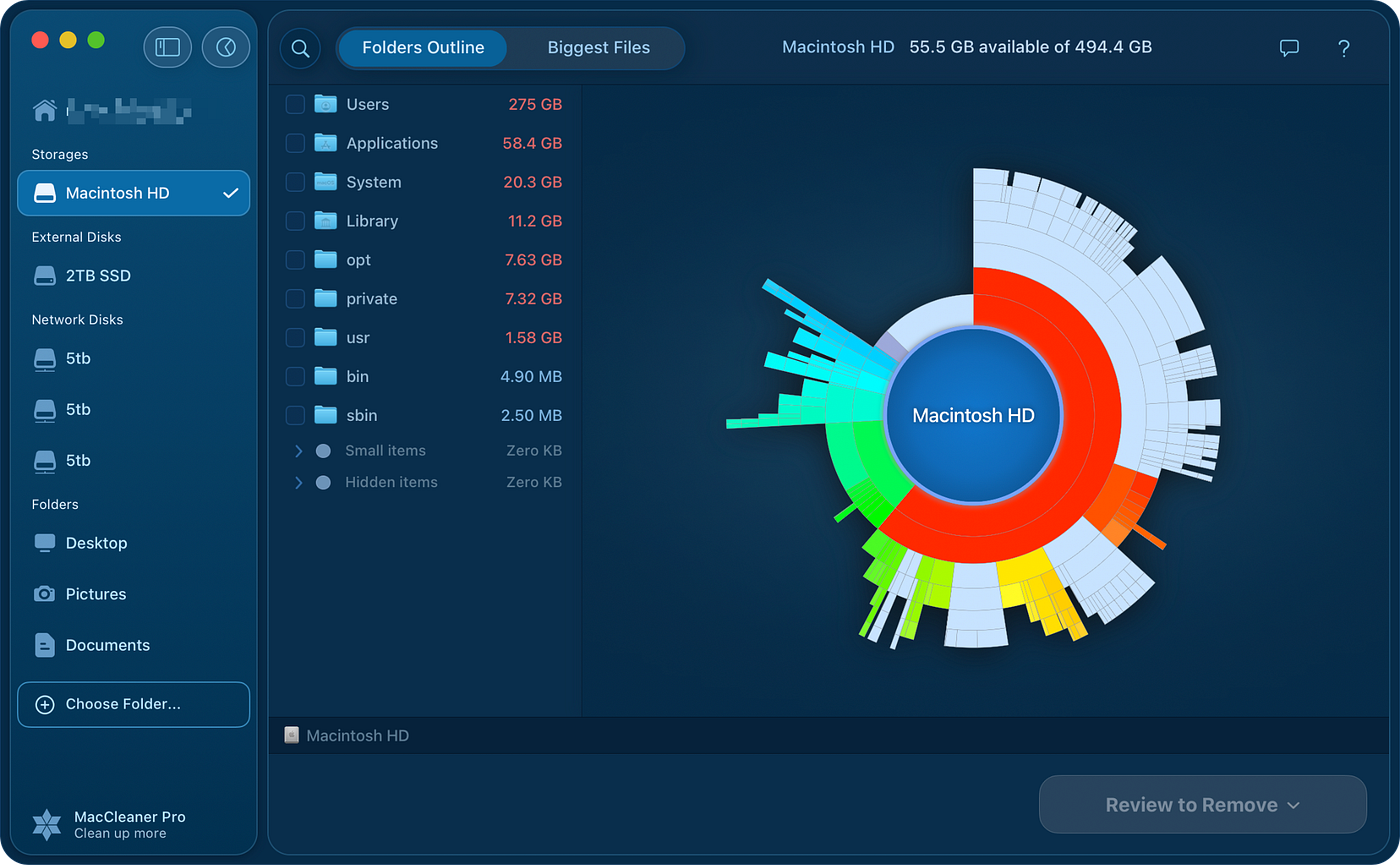Click the Review to Remove button
The image size is (1400, 865).
pyautogui.click(x=1203, y=805)
